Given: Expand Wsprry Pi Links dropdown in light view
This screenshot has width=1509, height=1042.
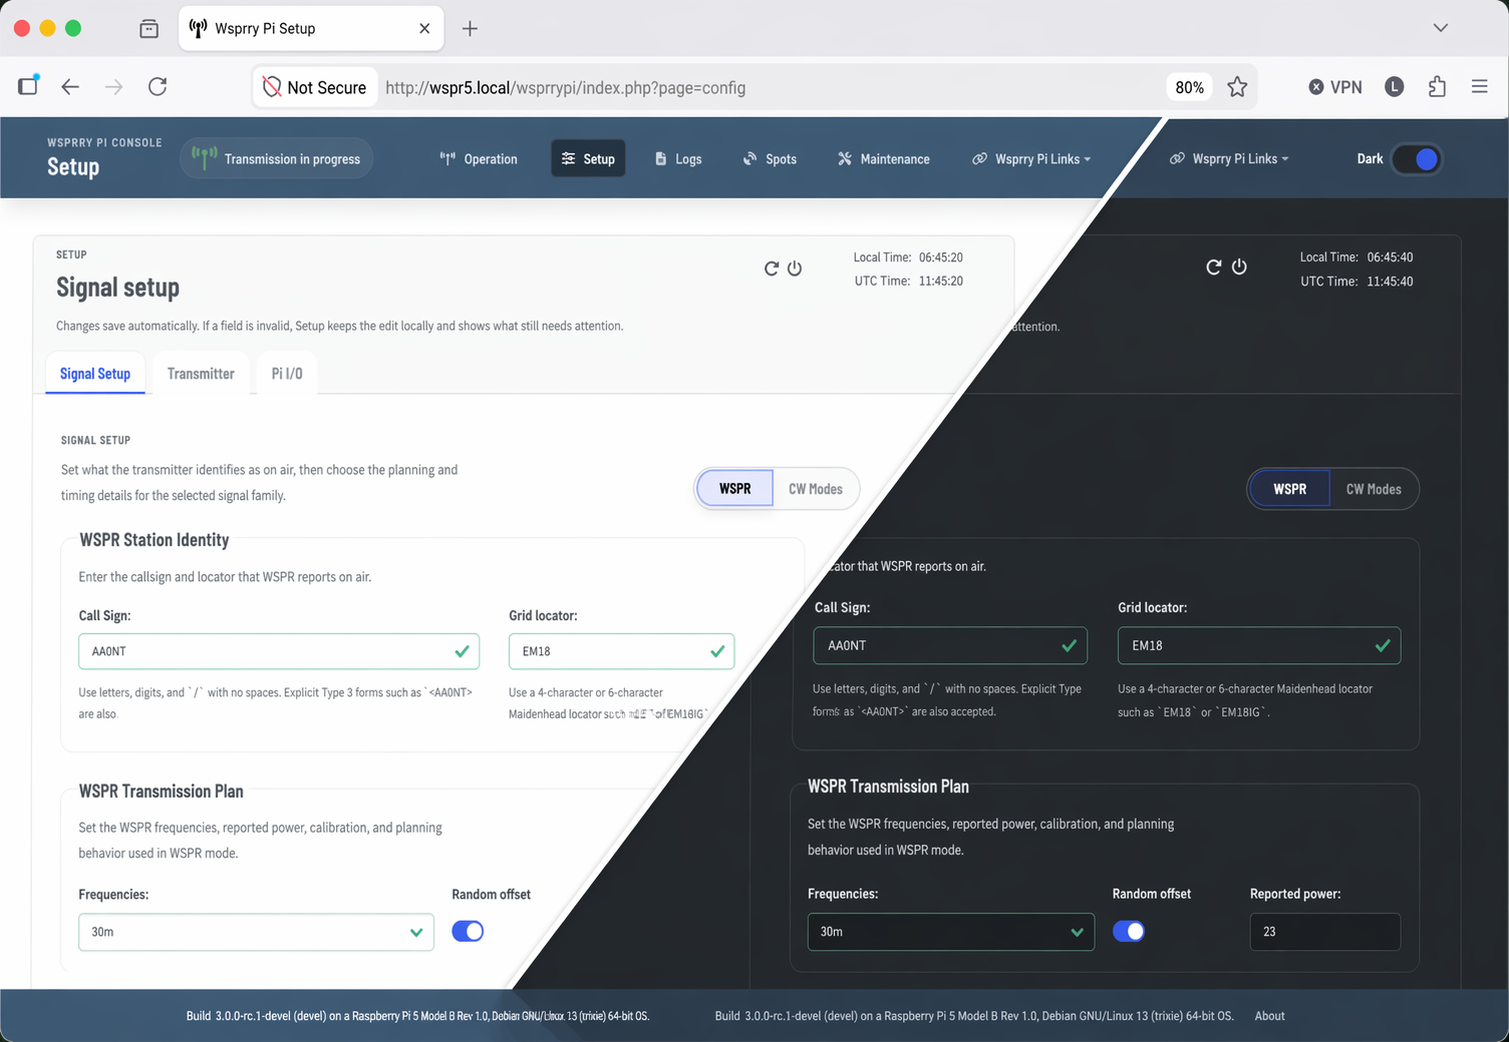Looking at the screenshot, I should coord(1032,159).
